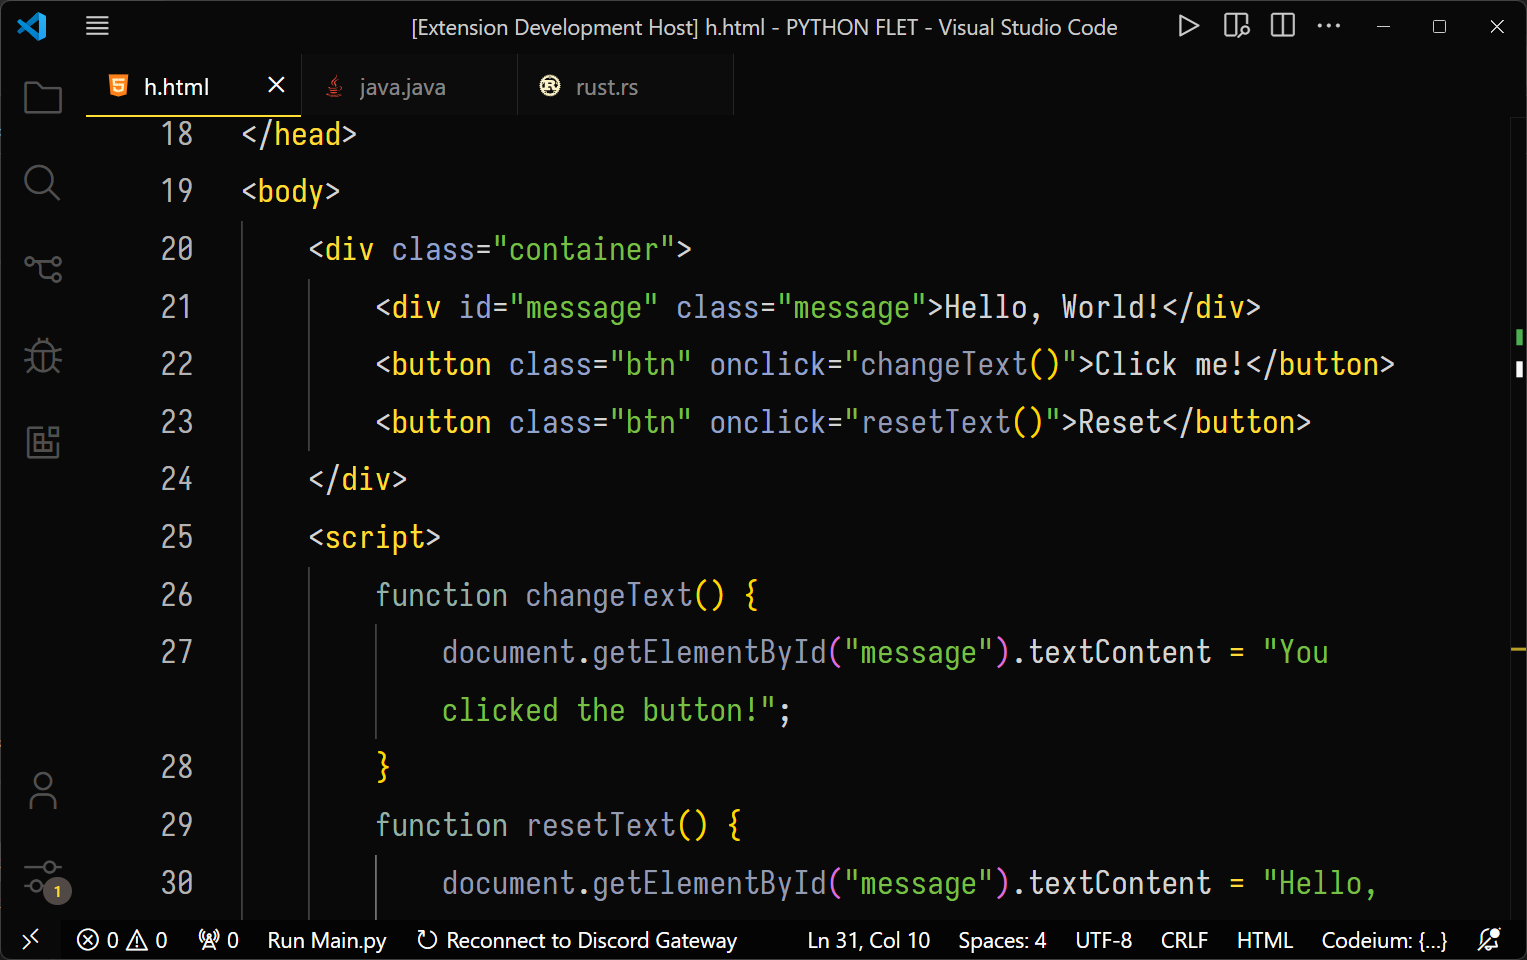Screen dimensions: 1527x960
Task: Switch to the rust.rs tab
Action: pos(625,86)
